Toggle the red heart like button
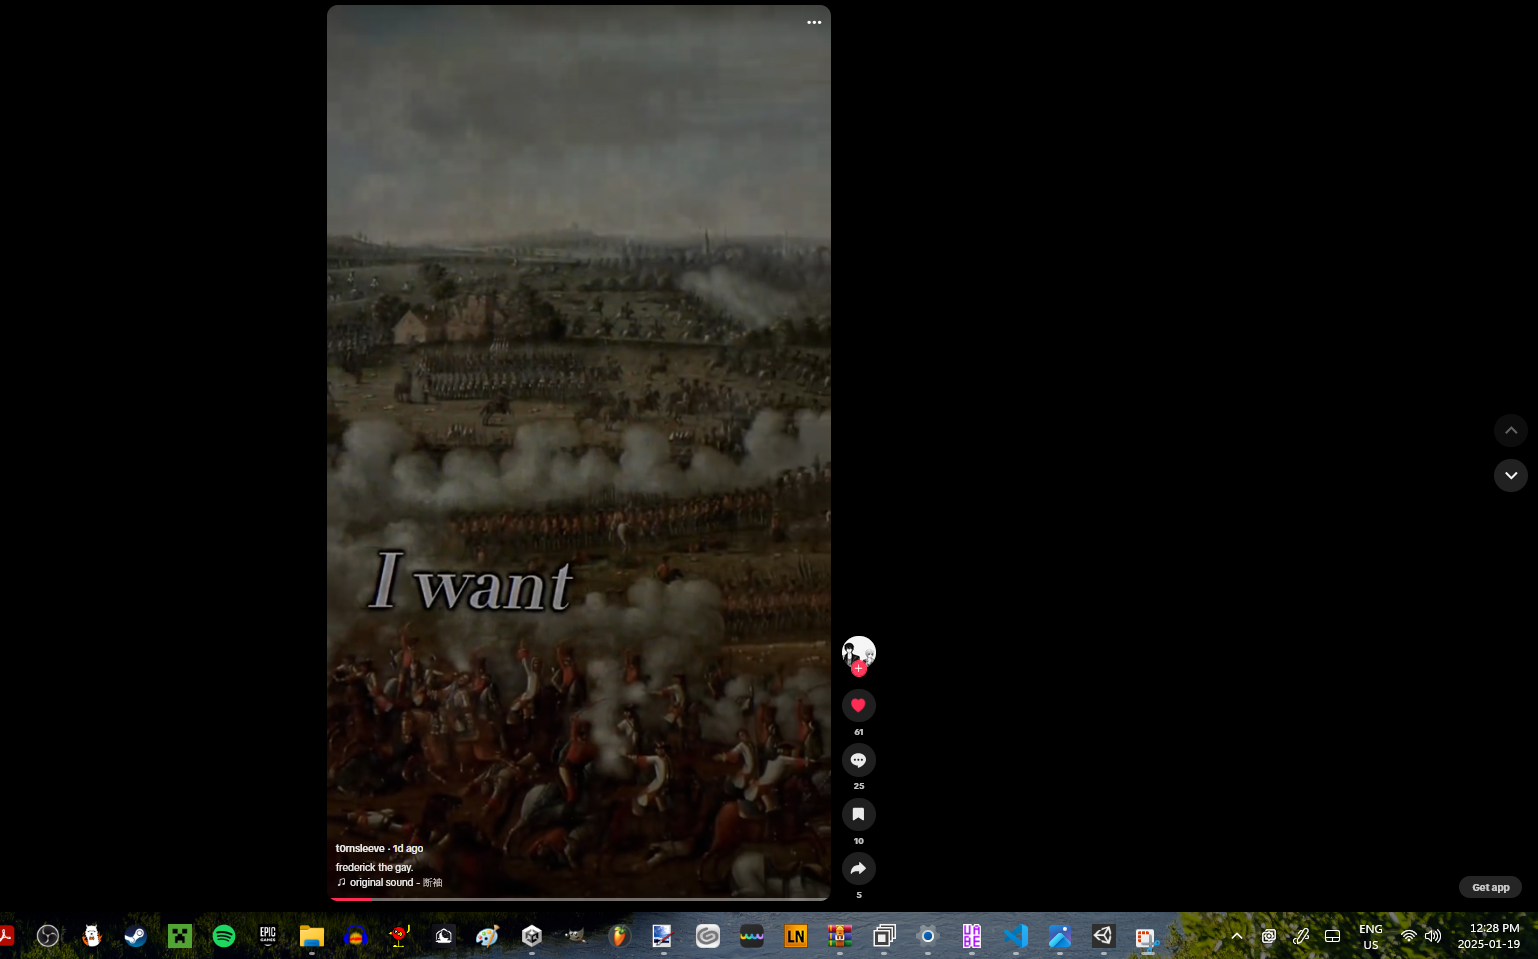The width and height of the screenshot is (1538, 959). click(x=858, y=706)
